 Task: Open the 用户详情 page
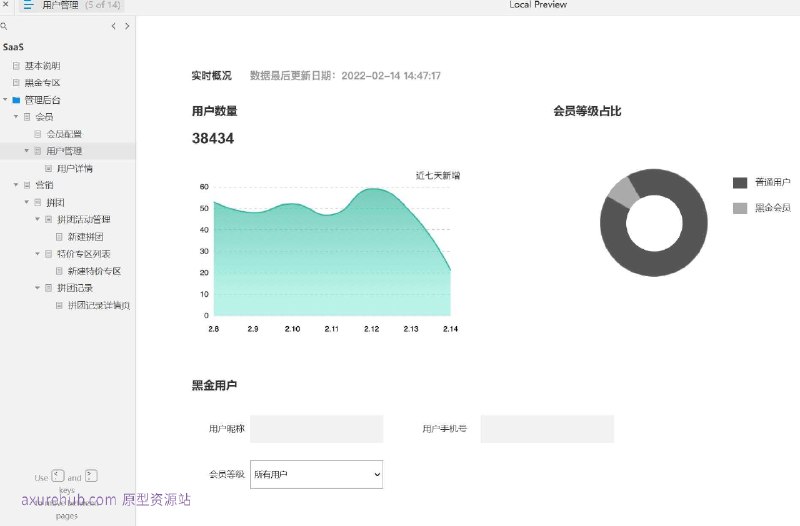[x=74, y=168]
